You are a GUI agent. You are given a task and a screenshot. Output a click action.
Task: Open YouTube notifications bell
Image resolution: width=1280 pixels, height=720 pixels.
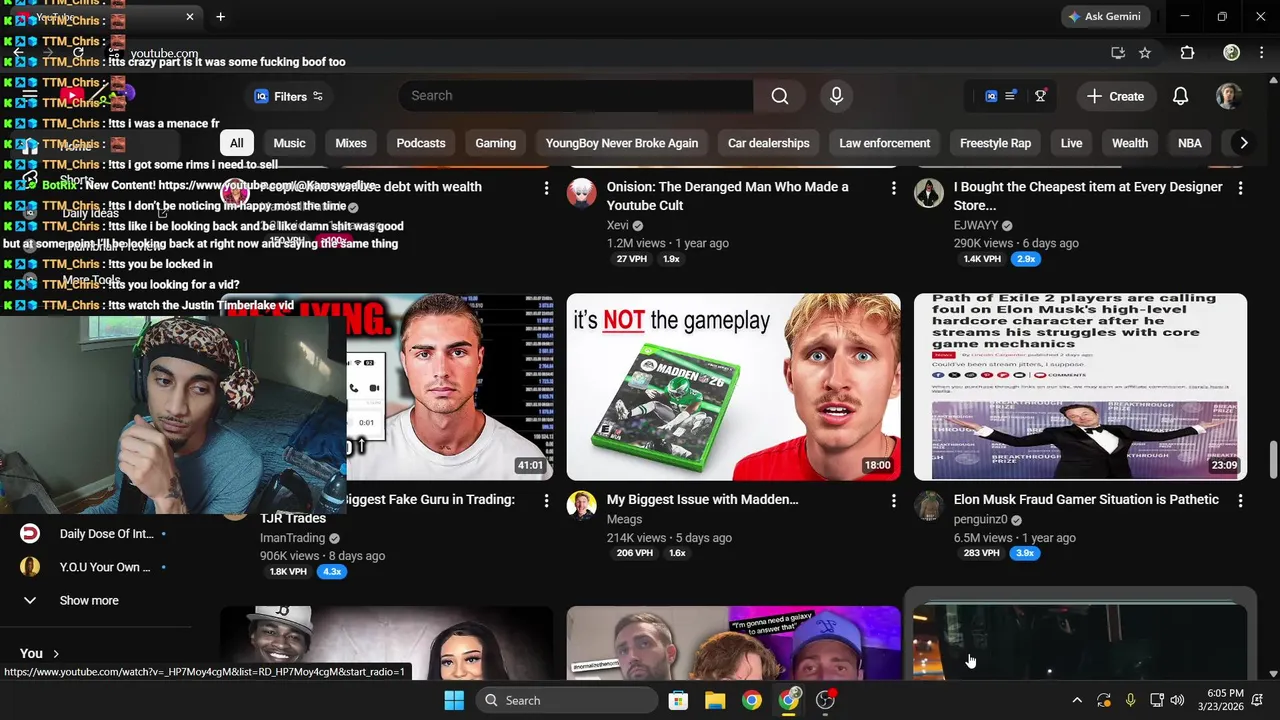tap(1181, 96)
